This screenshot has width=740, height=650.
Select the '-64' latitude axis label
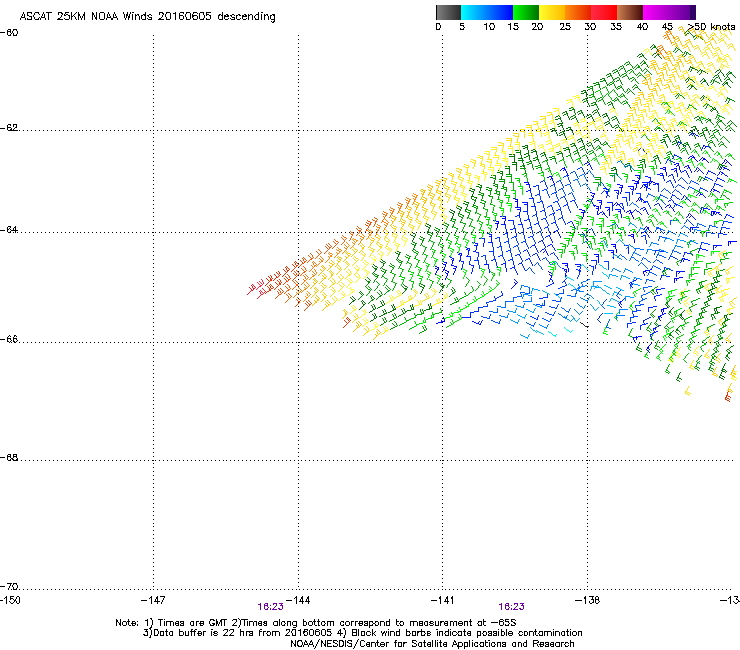tap(9, 230)
